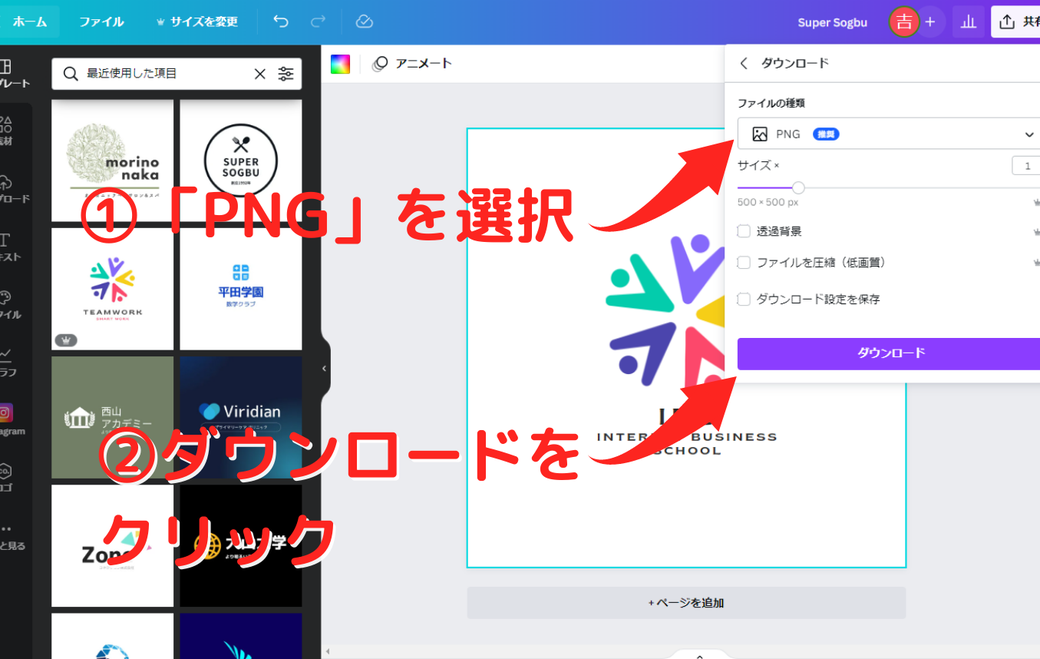Screen dimensions: 1040x659
Task: Open the PNG file type dropdown
Action: click(888, 134)
